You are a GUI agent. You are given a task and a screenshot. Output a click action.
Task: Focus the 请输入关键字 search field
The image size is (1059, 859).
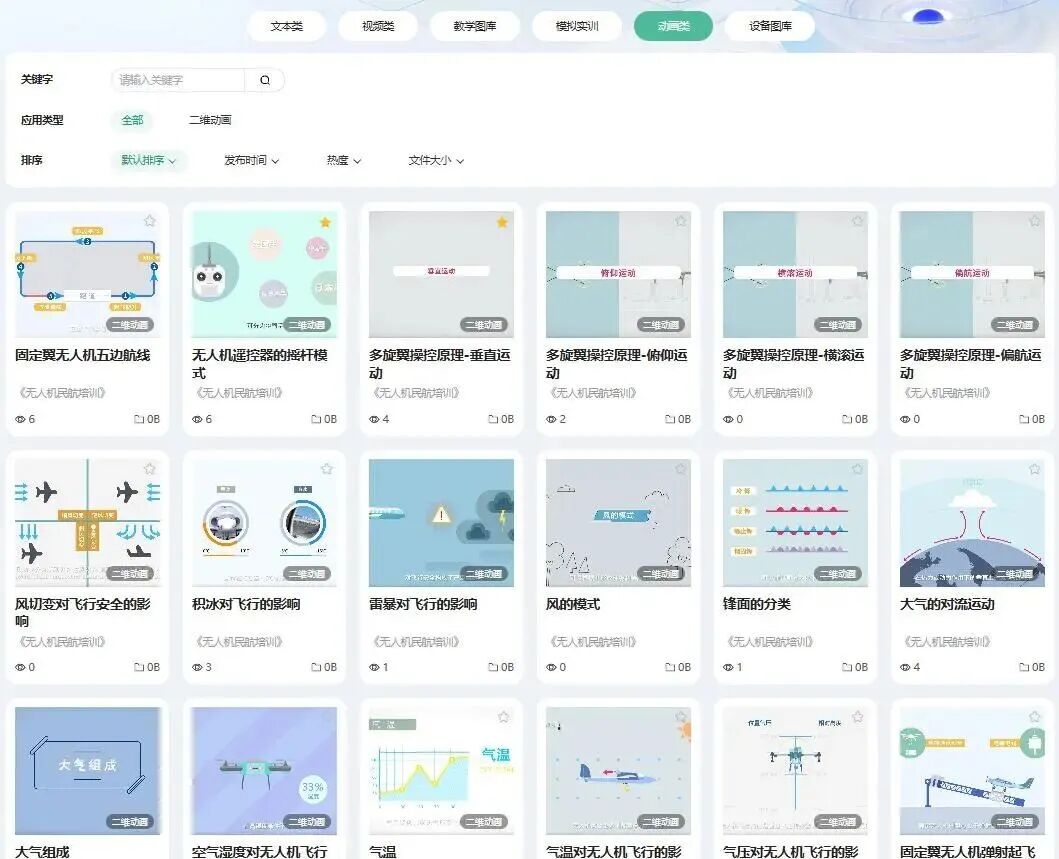[178, 80]
